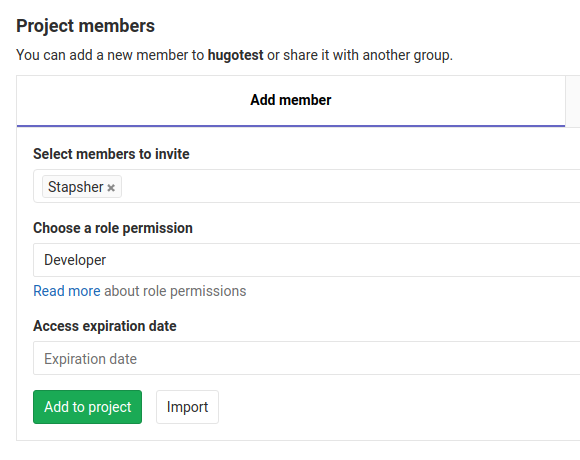
Task: Click the Import button
Action: tap(187, 407)
